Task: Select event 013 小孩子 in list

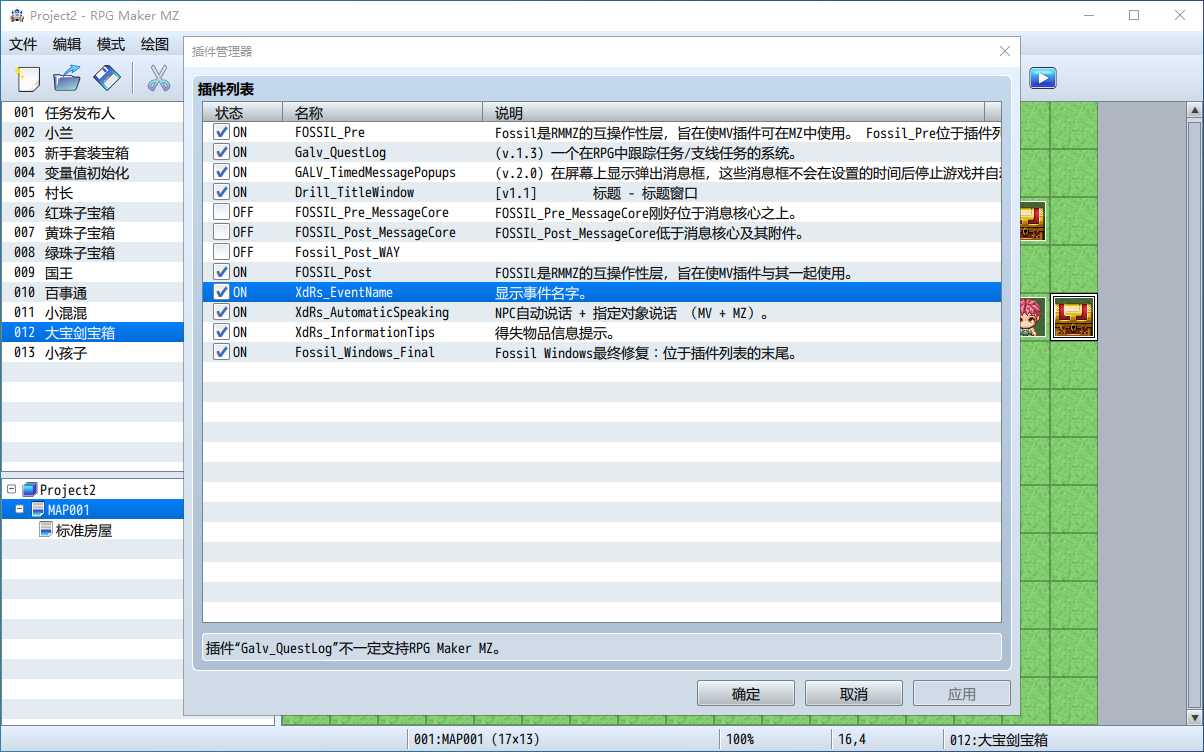Action: pyautogui.click(x=92, y=353)
